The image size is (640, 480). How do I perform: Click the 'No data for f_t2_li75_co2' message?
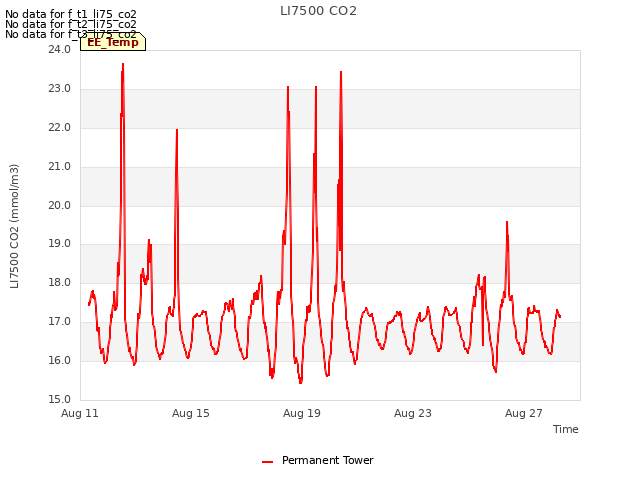(x=71, y=24)
